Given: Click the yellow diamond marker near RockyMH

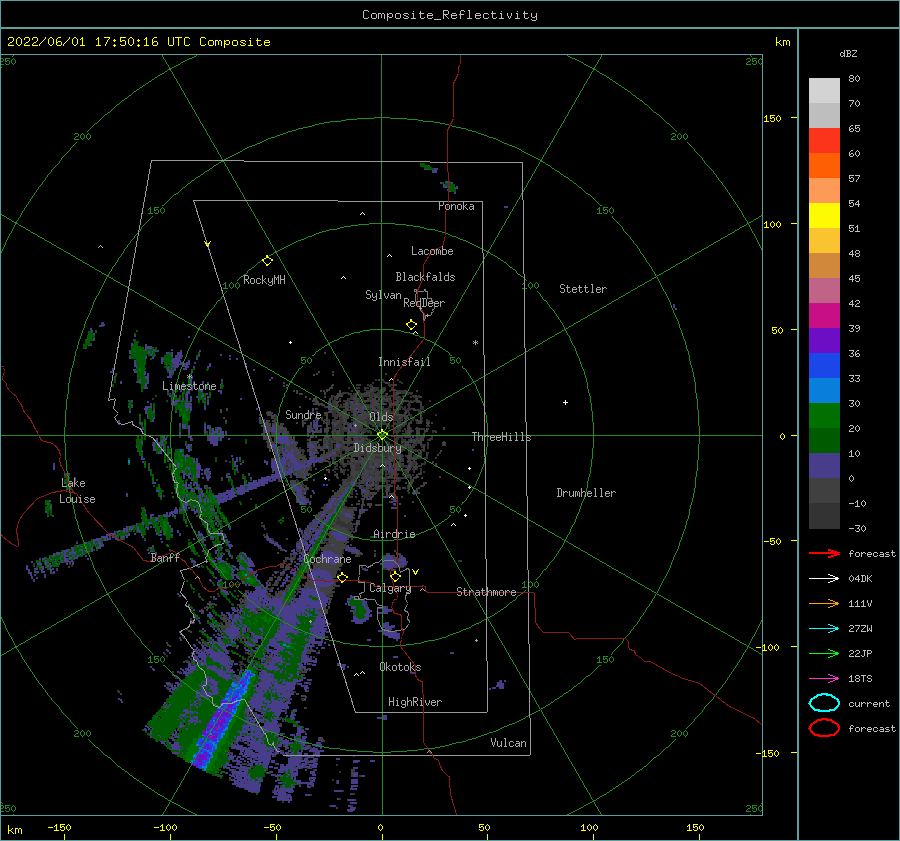Looking at the screenshot, I should (x=267, y=261).
